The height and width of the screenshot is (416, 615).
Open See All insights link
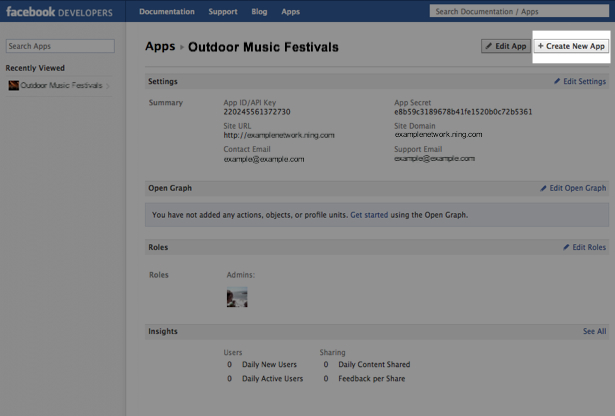point(594,331)
